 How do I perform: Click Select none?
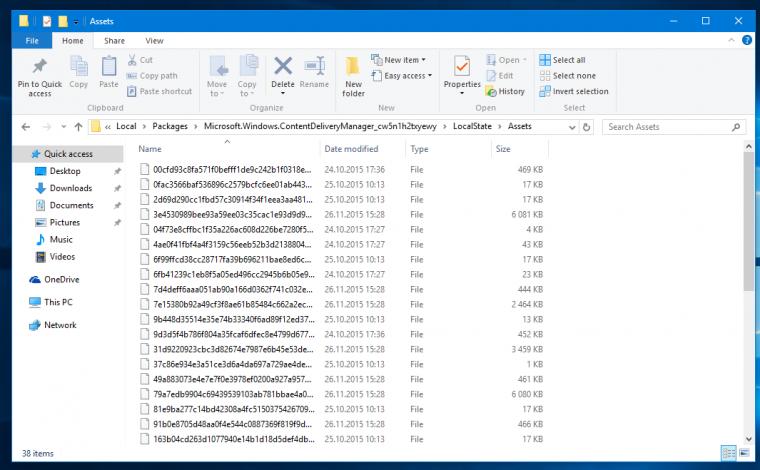click(568, 76)
